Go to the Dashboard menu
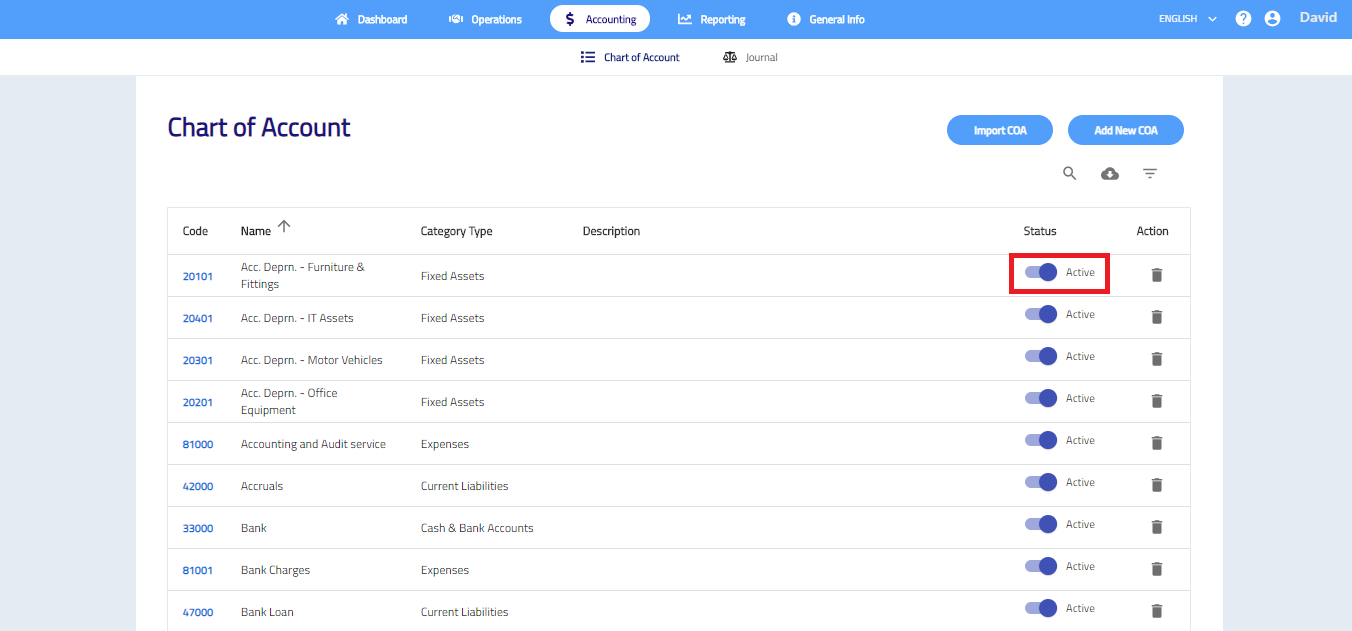 coord(371,19)
